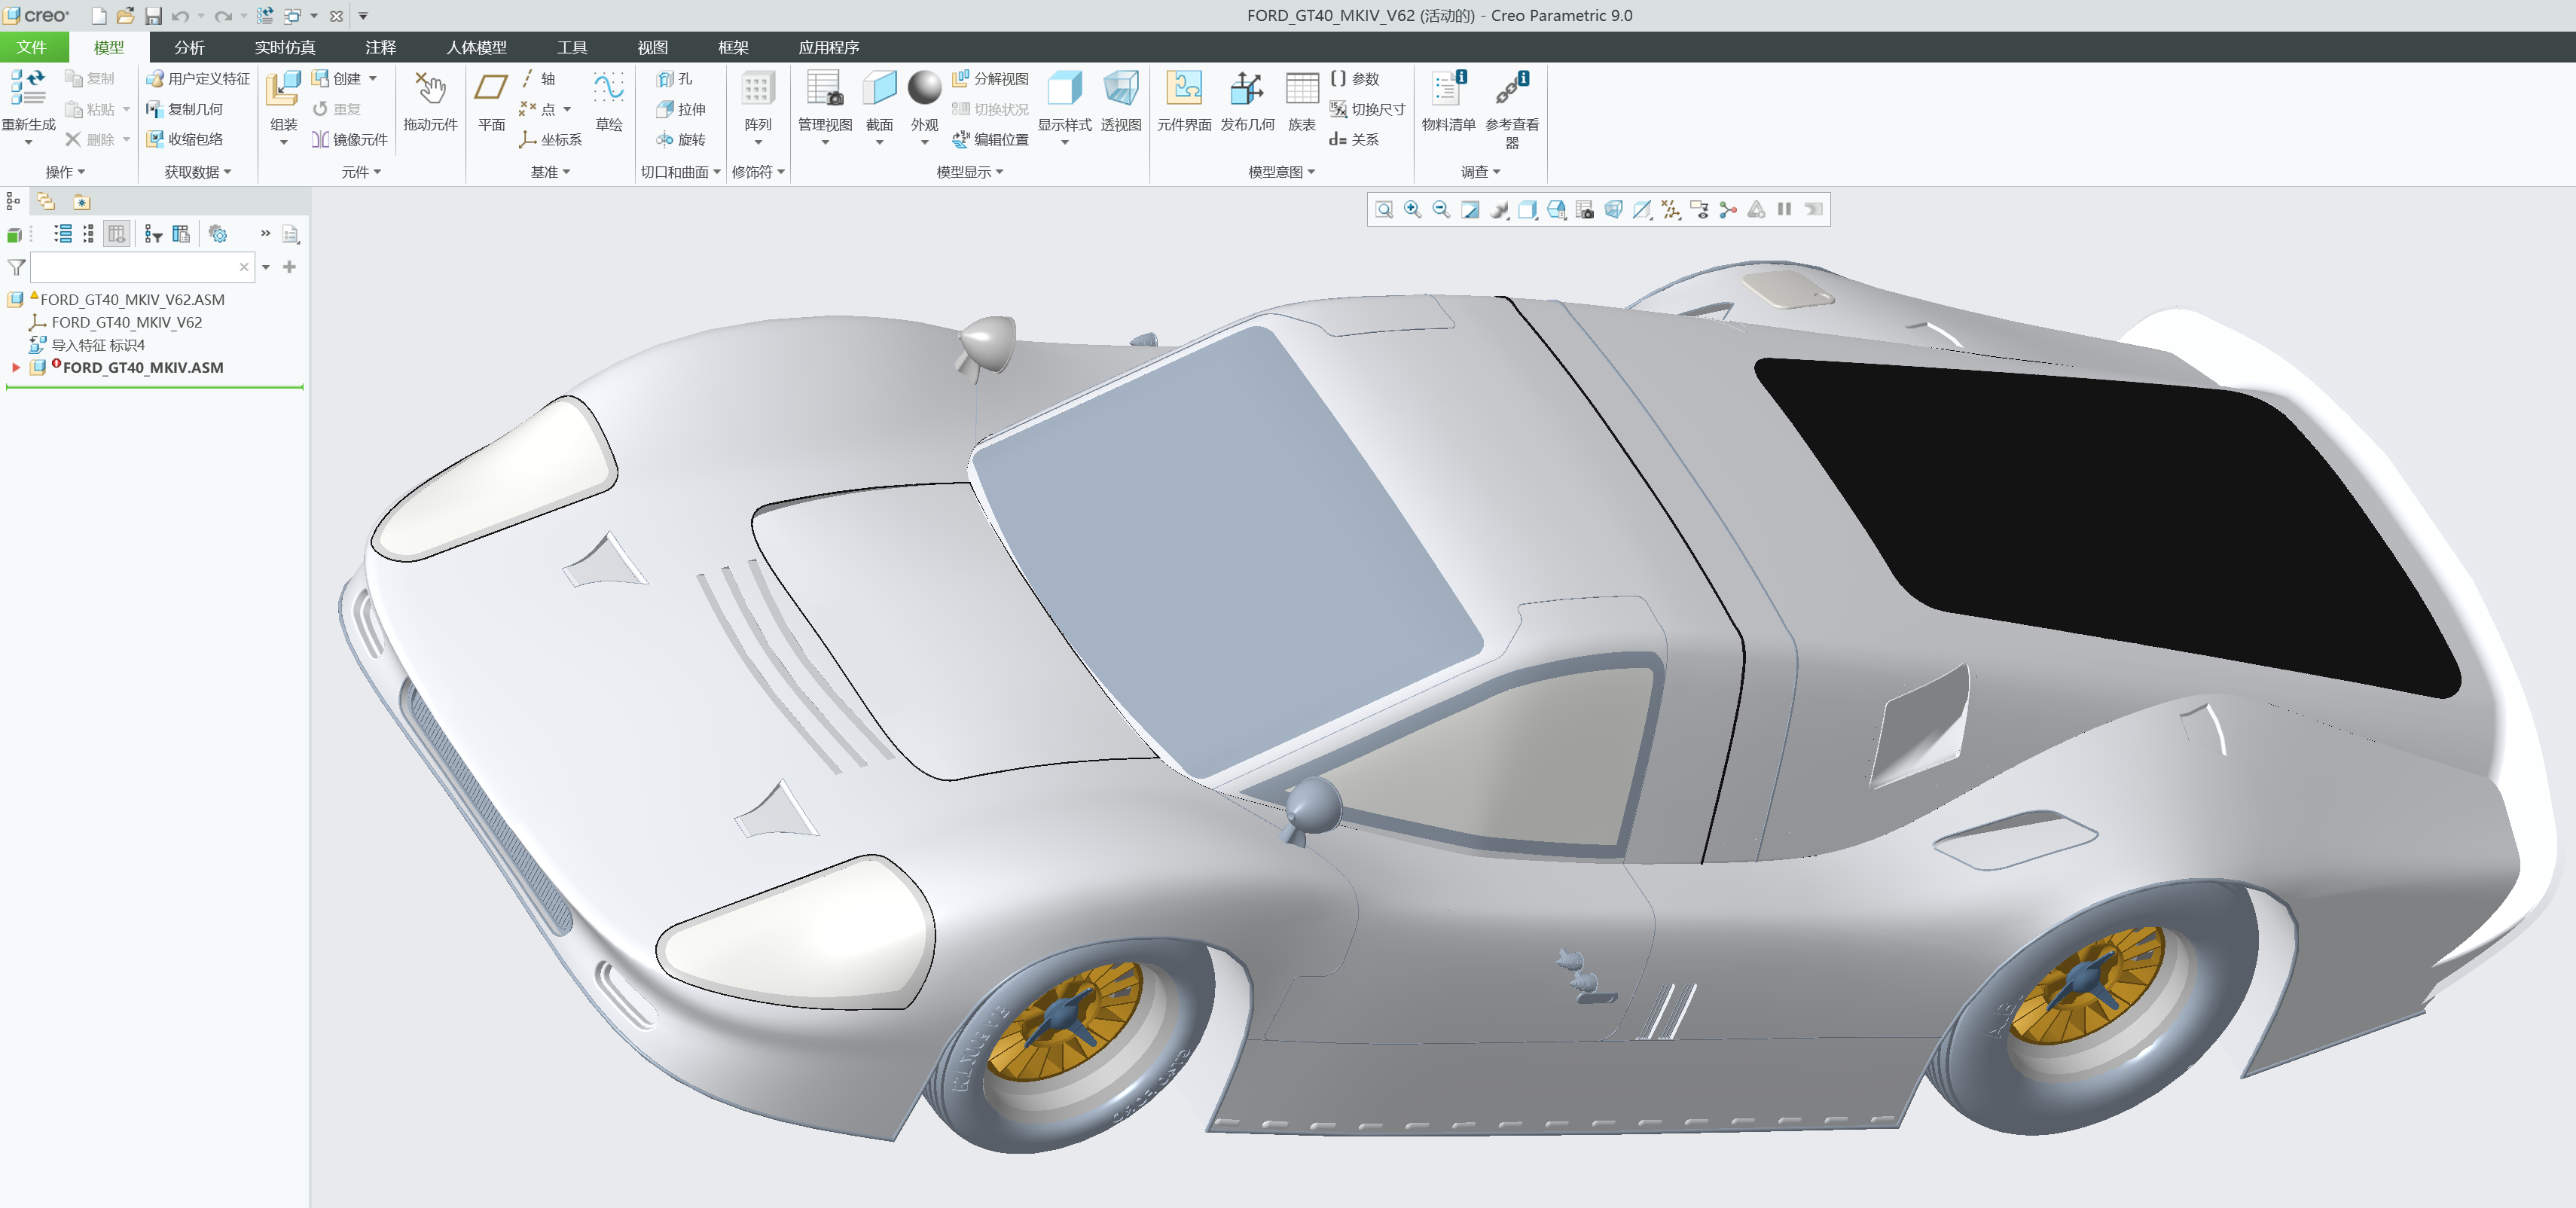Click Zoom Out icon in graphics toolbar

click(x=1441, y=209)
